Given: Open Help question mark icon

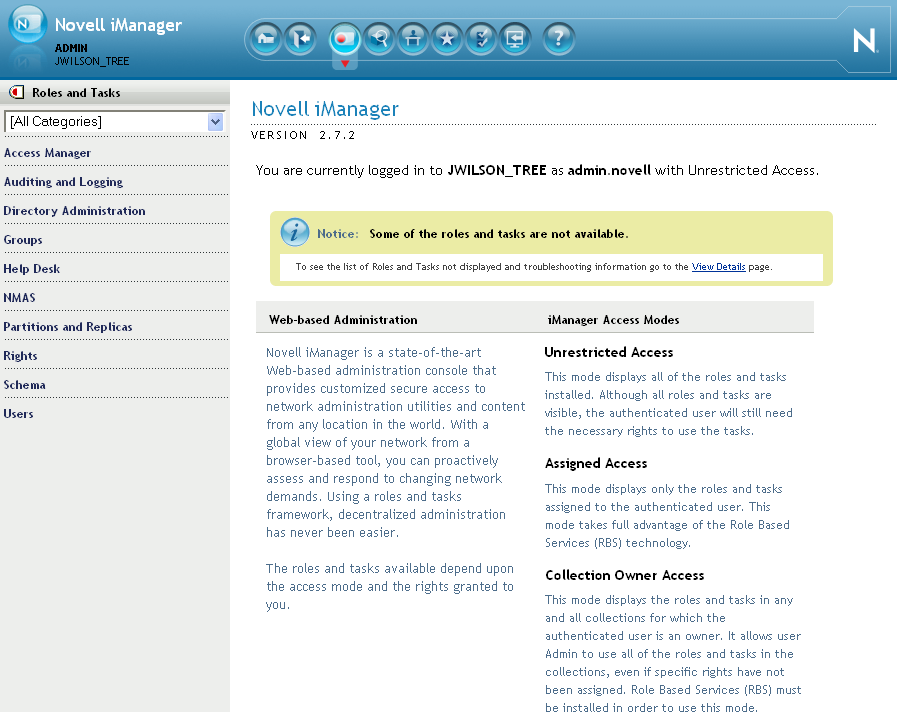Looking at the screenshot, I should 558,39.
